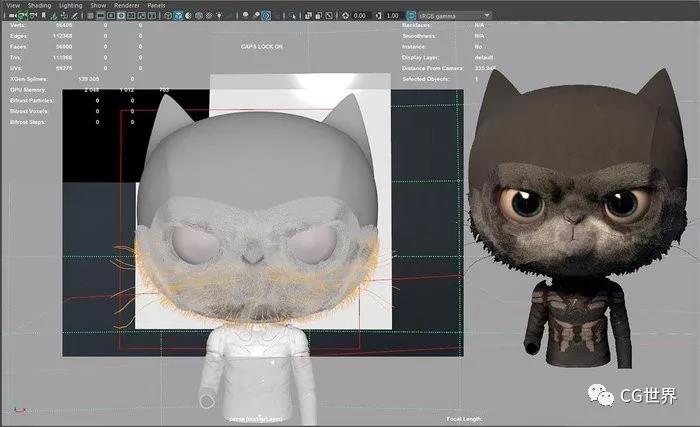700x427 pixels.
Task: Open Camera Attributes from the toolbar
Action: pos(33,16)
